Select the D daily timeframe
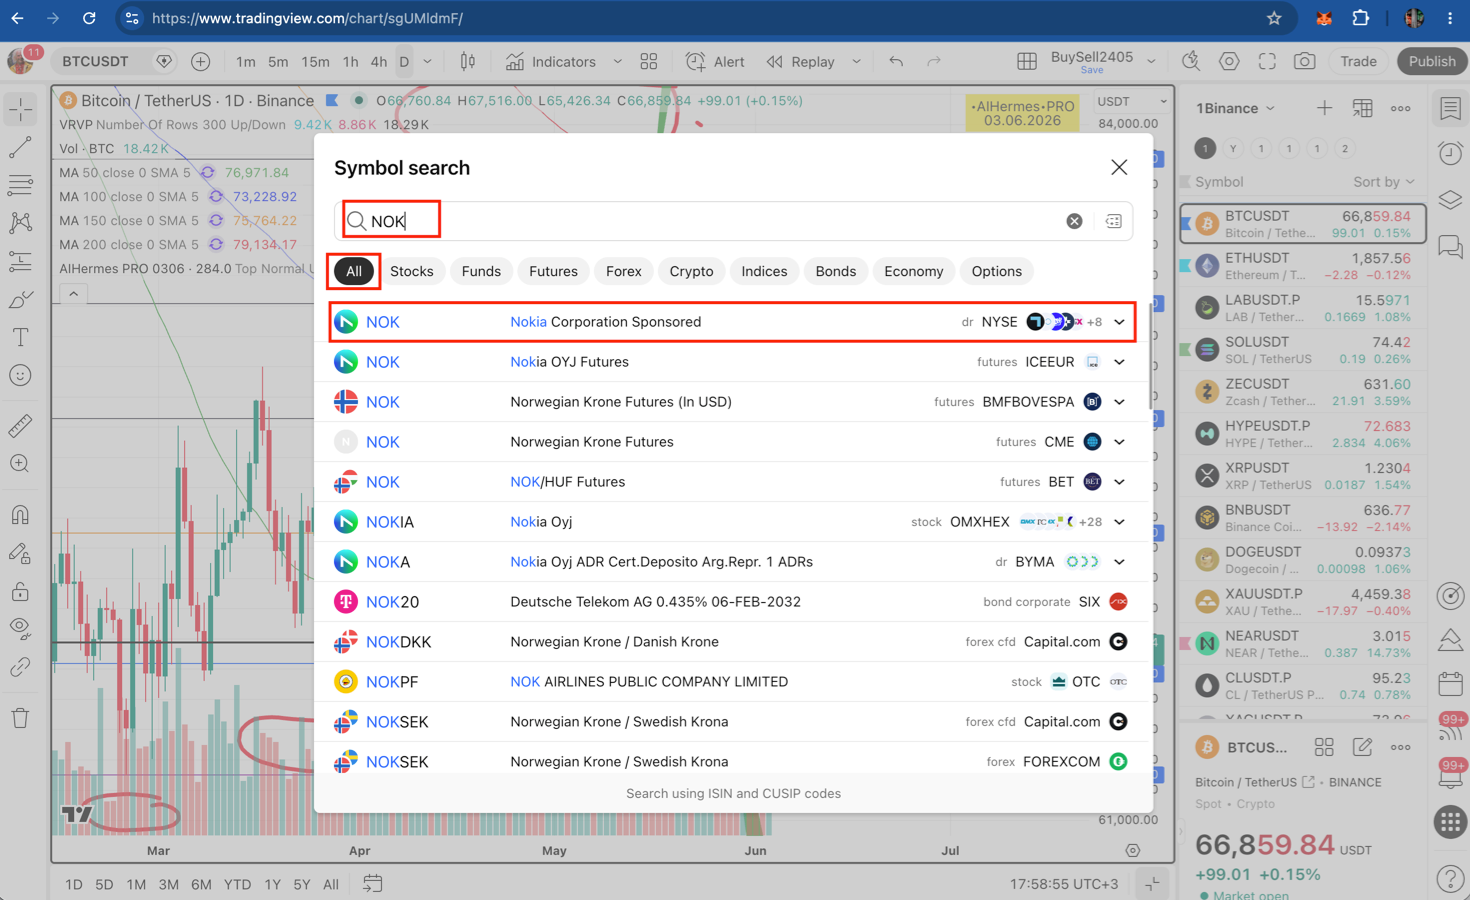This screenshot has height=900, width=1471. tap(404, 62)
